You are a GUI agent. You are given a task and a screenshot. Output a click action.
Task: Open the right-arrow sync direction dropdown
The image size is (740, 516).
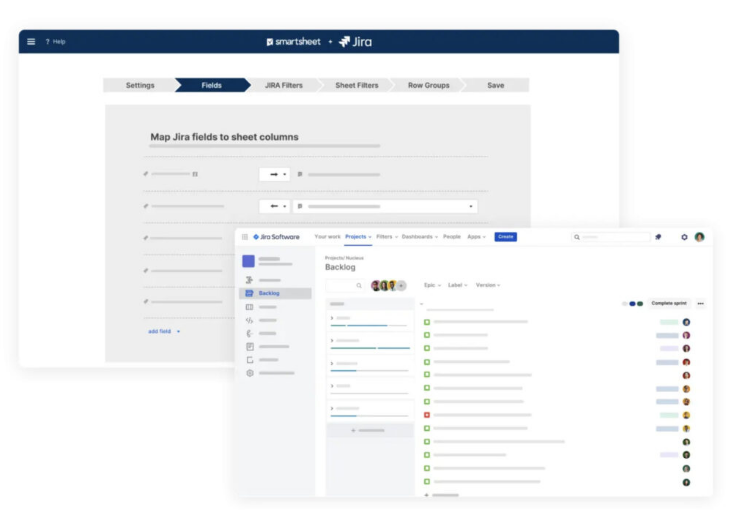point(274,174)
